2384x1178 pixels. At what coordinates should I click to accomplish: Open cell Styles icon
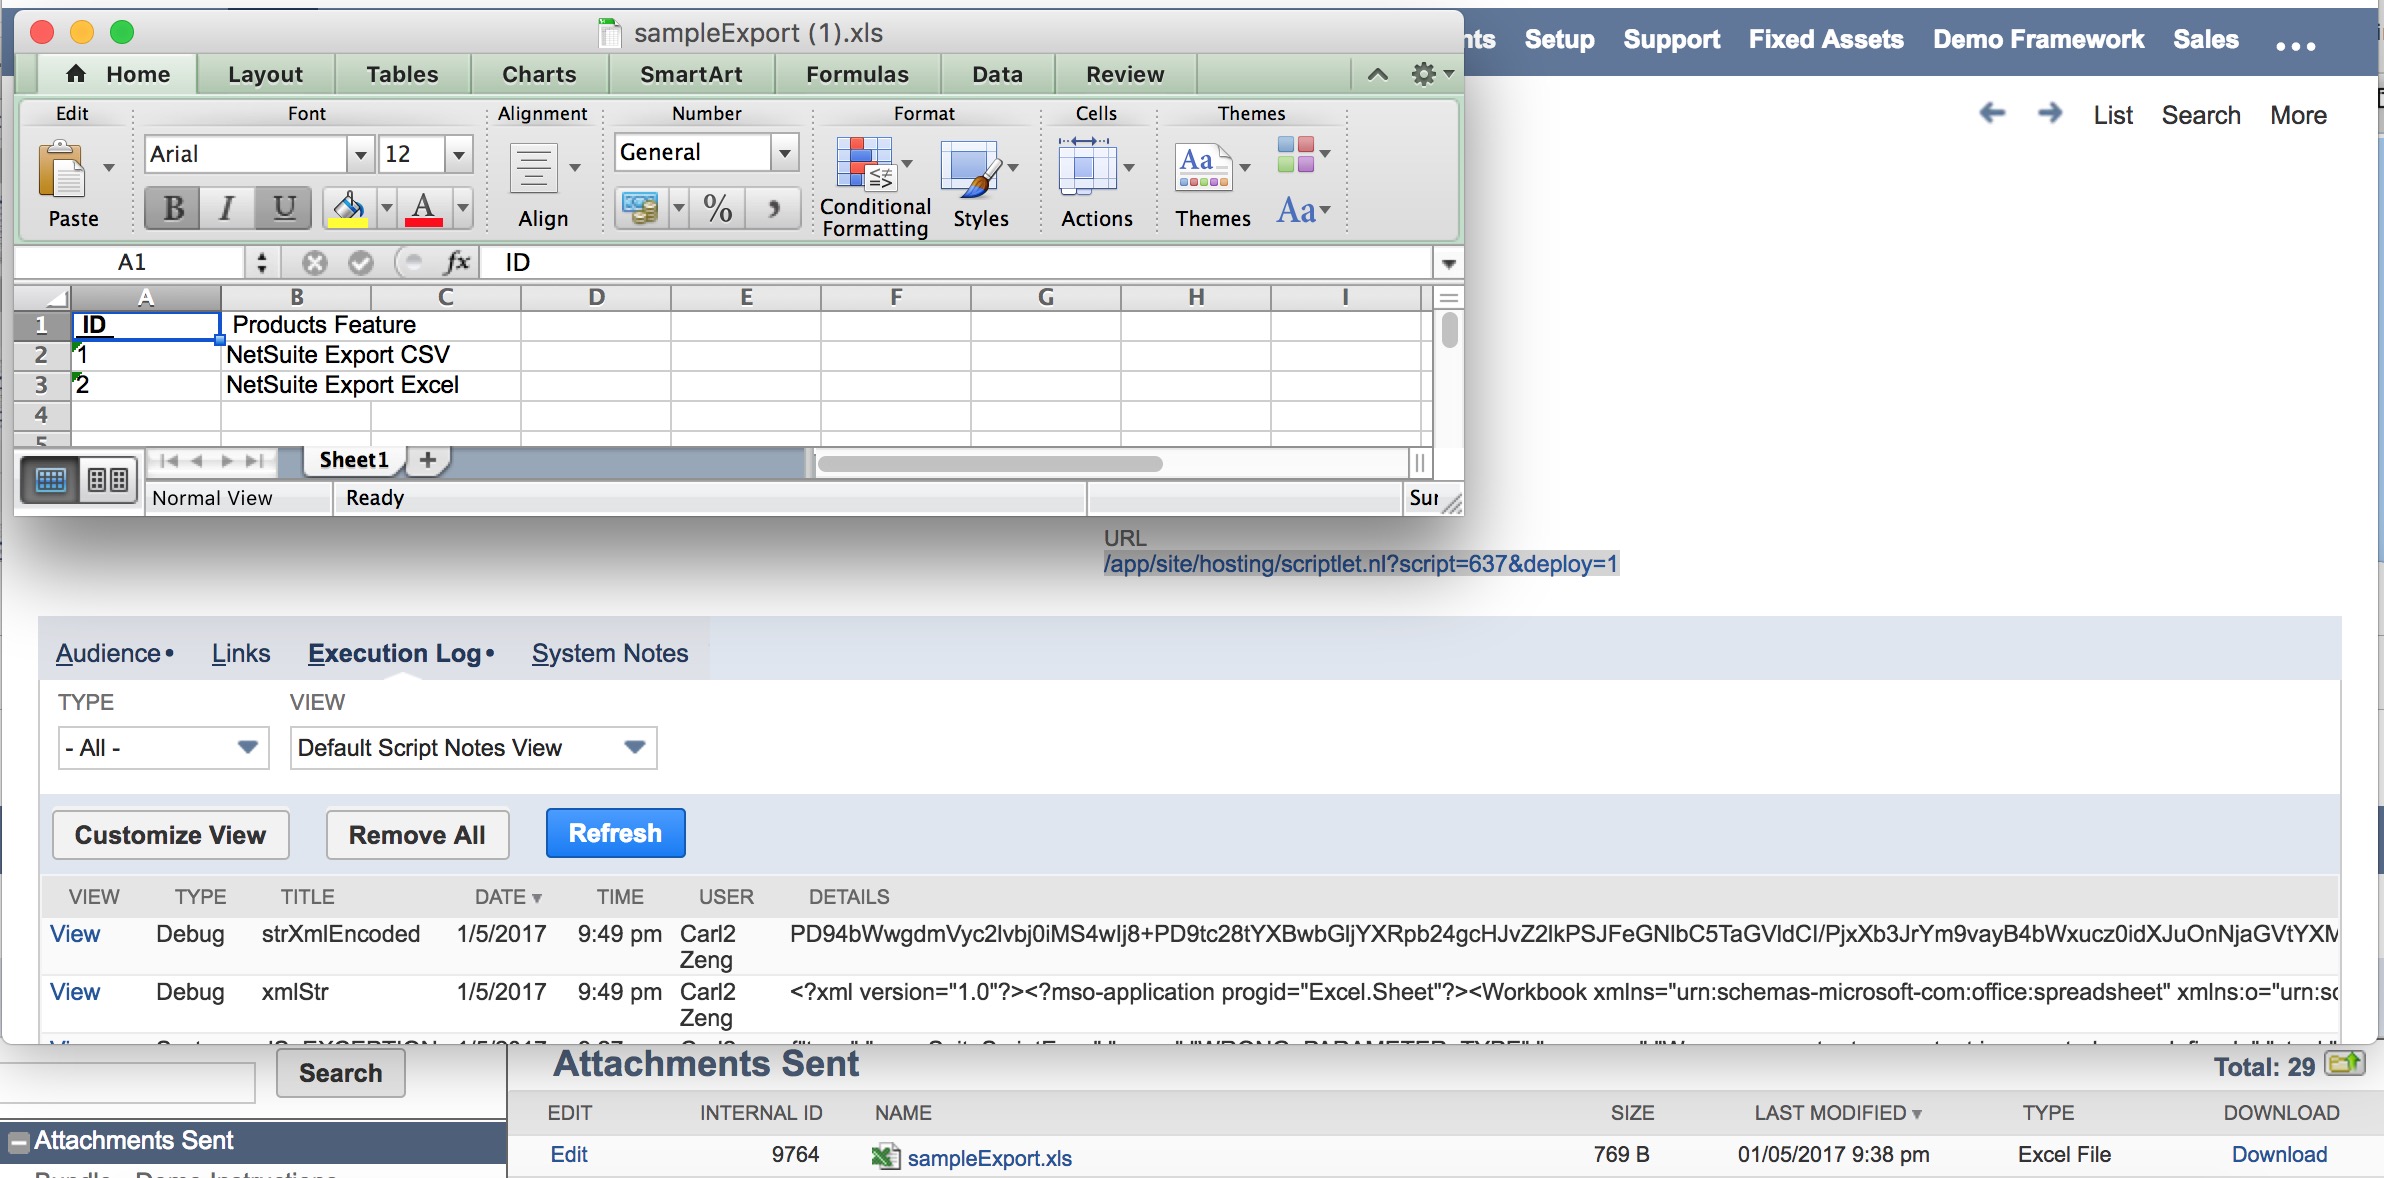click(x=972, y=168)
